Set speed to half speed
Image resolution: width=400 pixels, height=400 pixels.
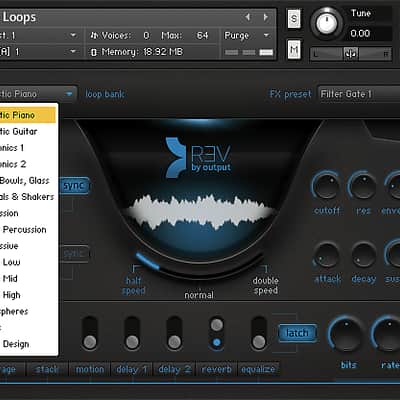(x=134, y=285)
